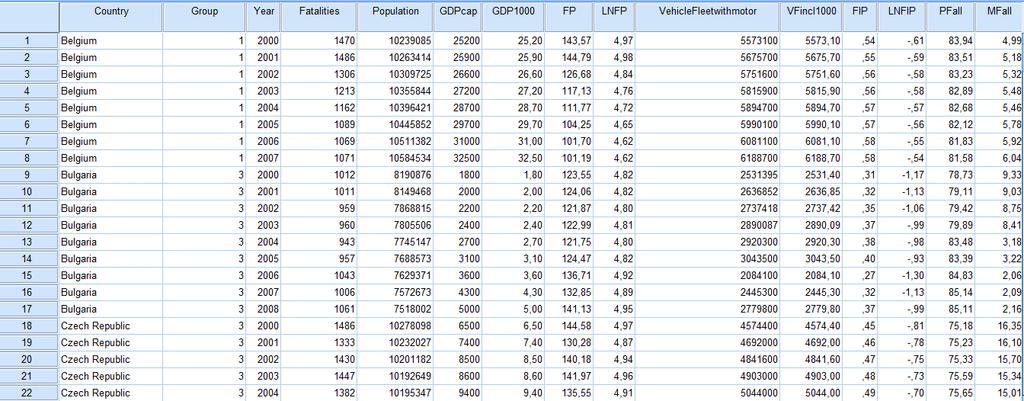Click FP value 143,57
Image resolution: width=1024 pixels, height=401 pixels.
(x=569, y=41)
